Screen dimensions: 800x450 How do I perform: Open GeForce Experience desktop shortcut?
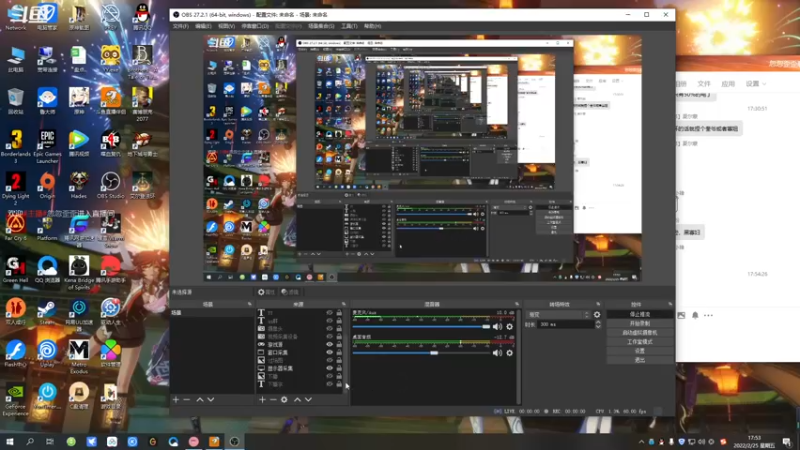coord(15,401)
